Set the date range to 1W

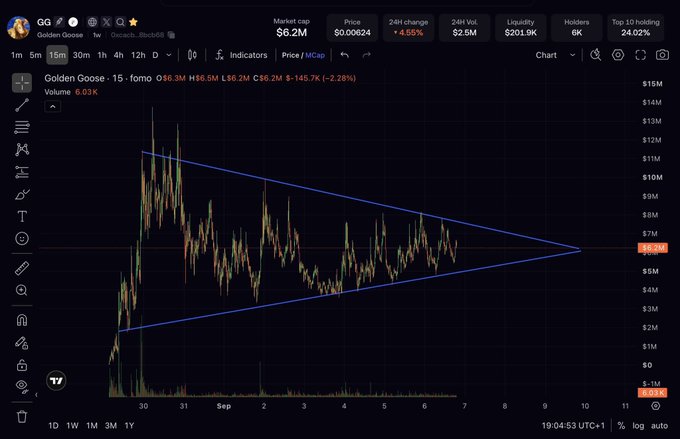[72, 426]
